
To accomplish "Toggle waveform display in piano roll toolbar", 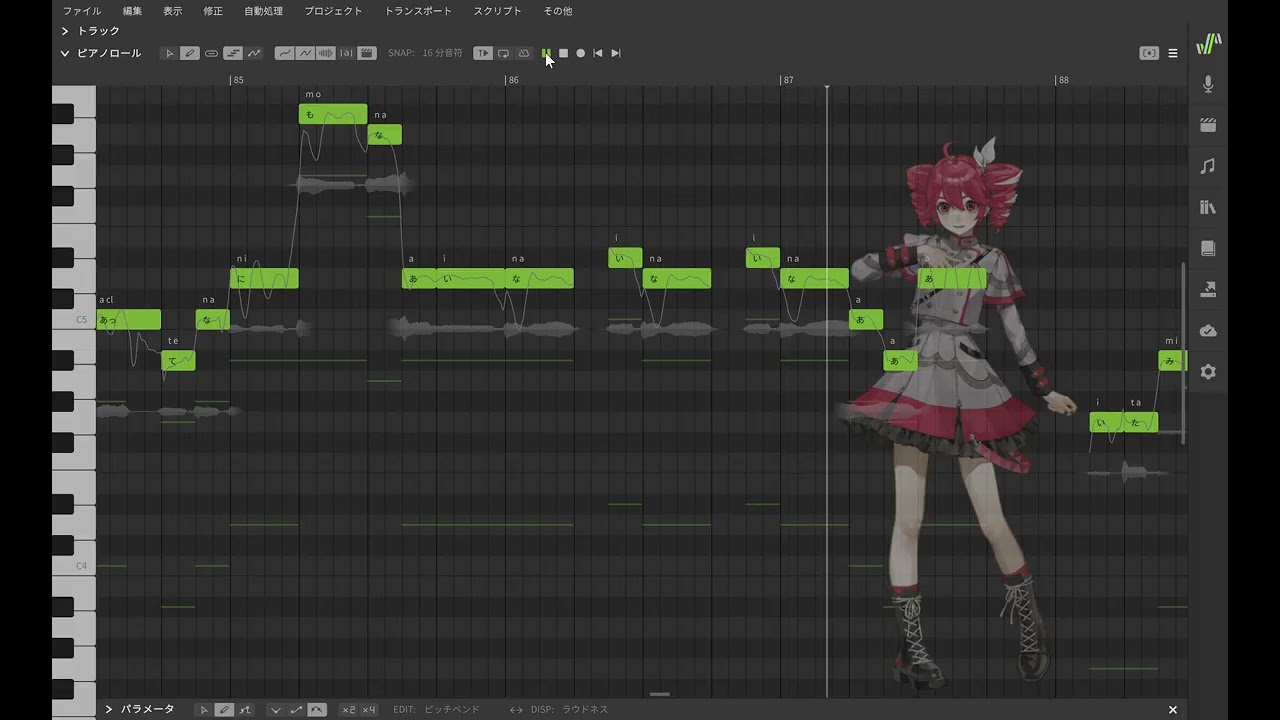I will click(325, 53).
